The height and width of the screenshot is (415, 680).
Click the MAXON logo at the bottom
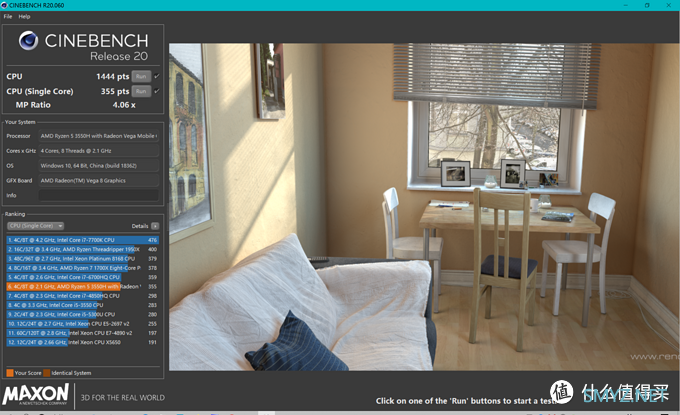point(38,396)
